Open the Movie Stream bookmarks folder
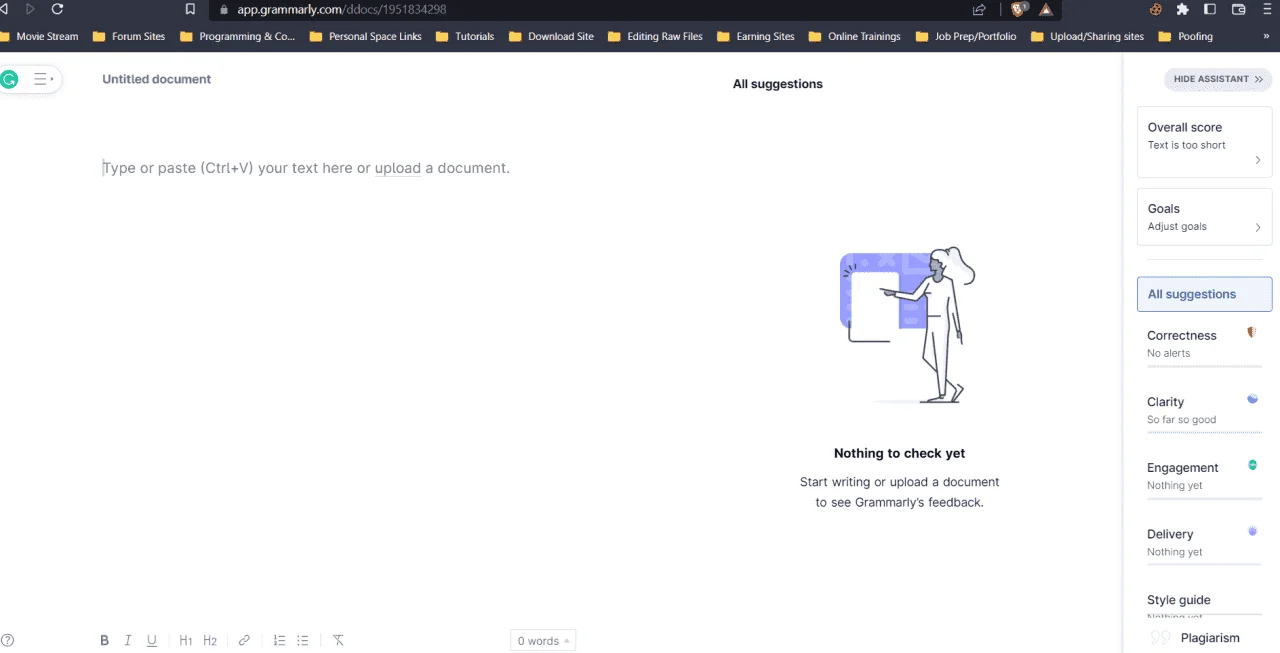The image size is (1280, 653). (x=39, y=36)
